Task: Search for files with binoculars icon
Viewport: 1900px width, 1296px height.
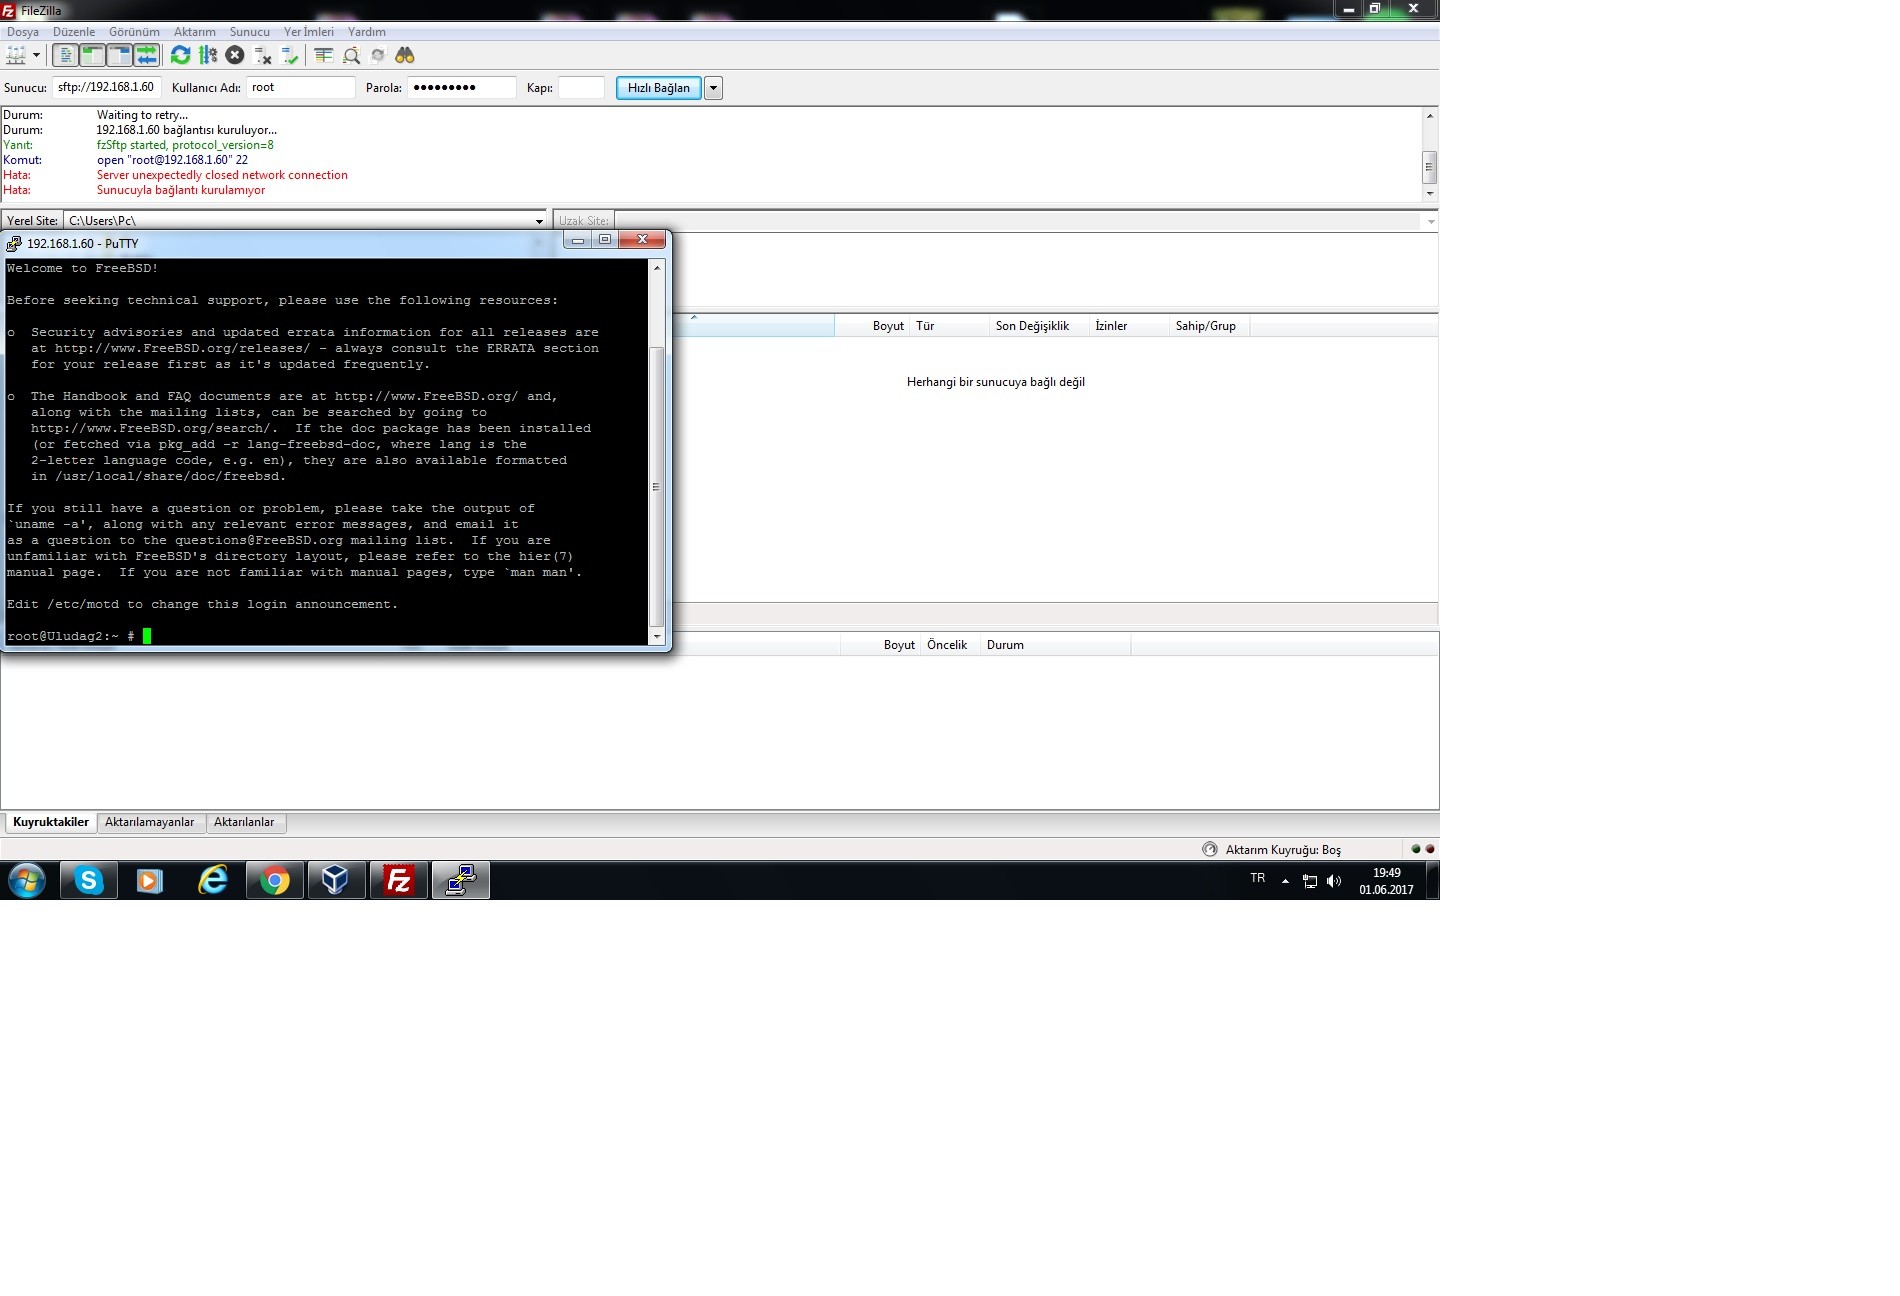Action: click(405, 56)
